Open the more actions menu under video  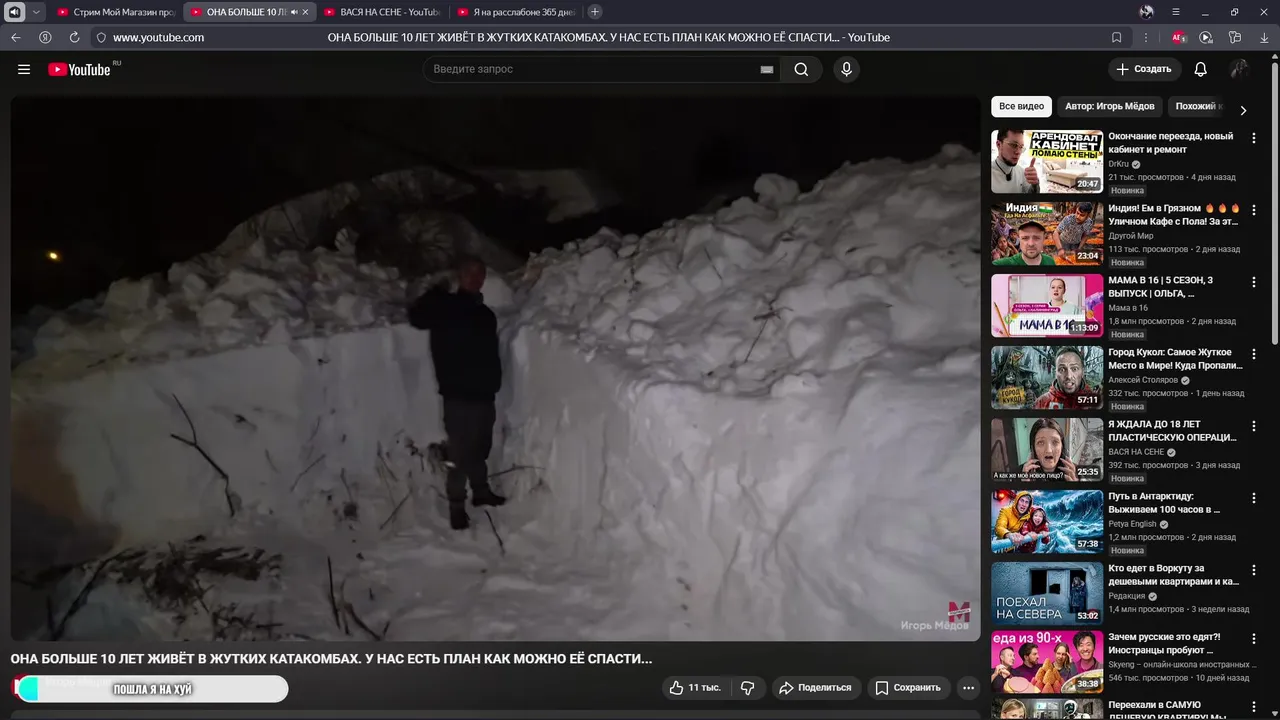point(968,688)
